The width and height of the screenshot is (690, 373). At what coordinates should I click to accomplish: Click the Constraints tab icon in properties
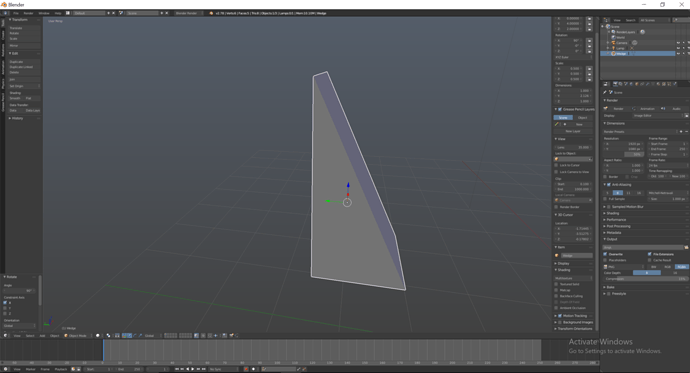click(x=642, y=84)
